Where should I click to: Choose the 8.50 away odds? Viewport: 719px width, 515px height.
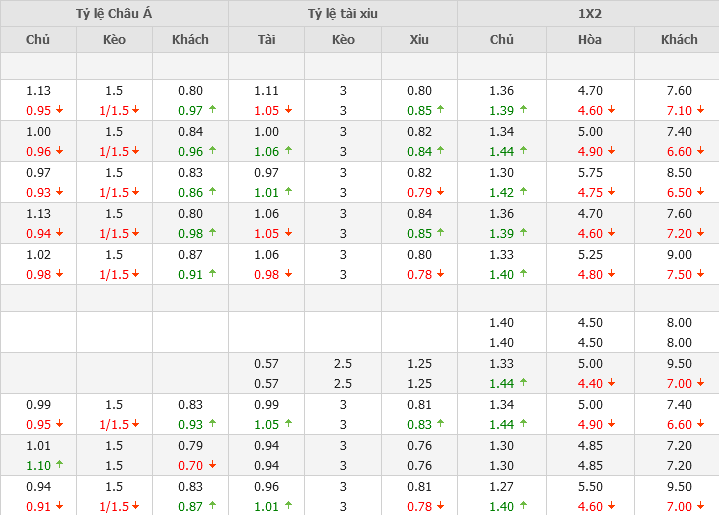point(678,172)
